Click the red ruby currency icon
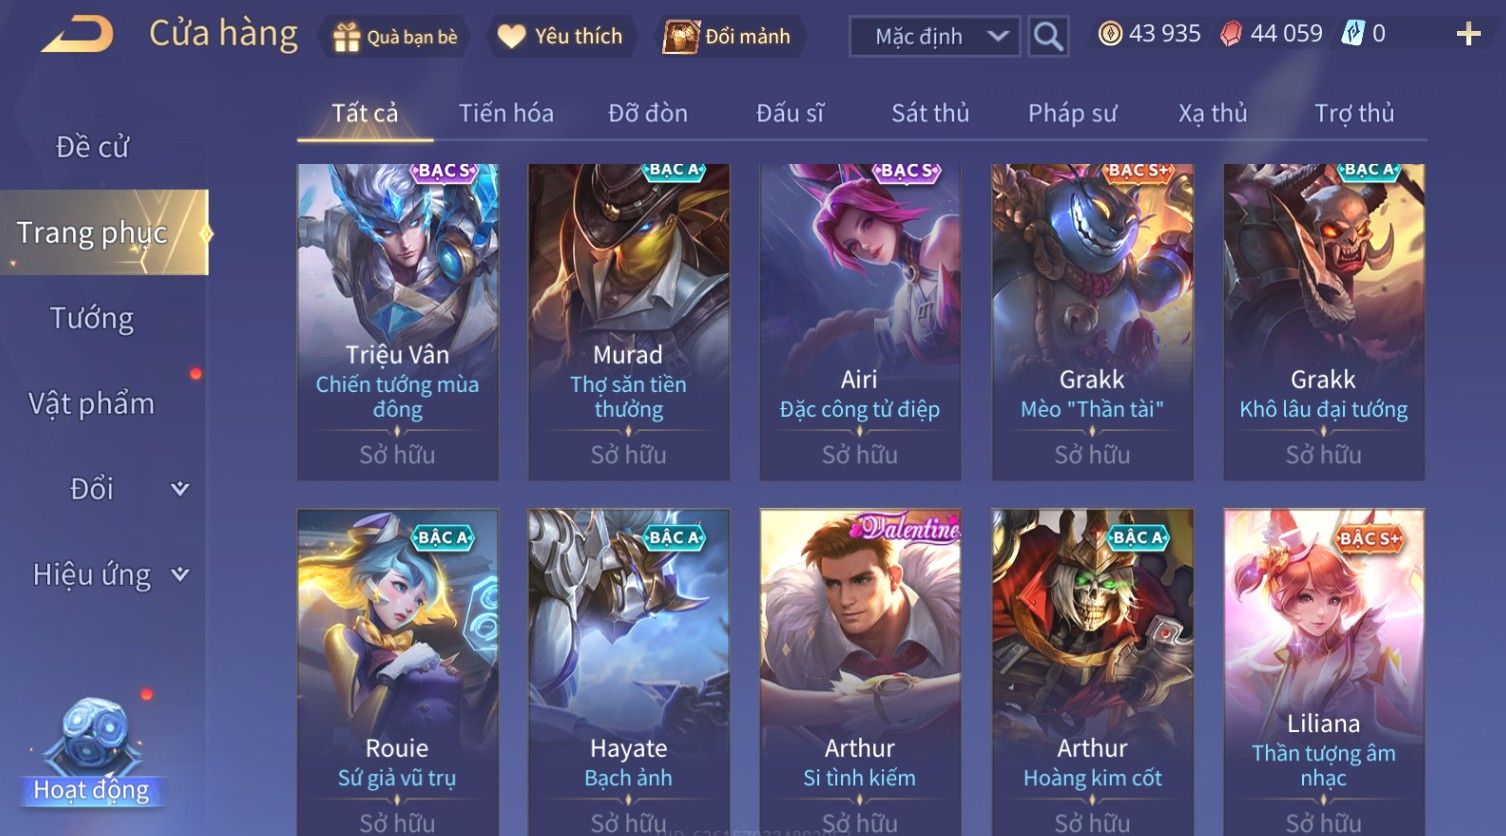This screenshot has height=836, width=1506. pos(1231,34)
